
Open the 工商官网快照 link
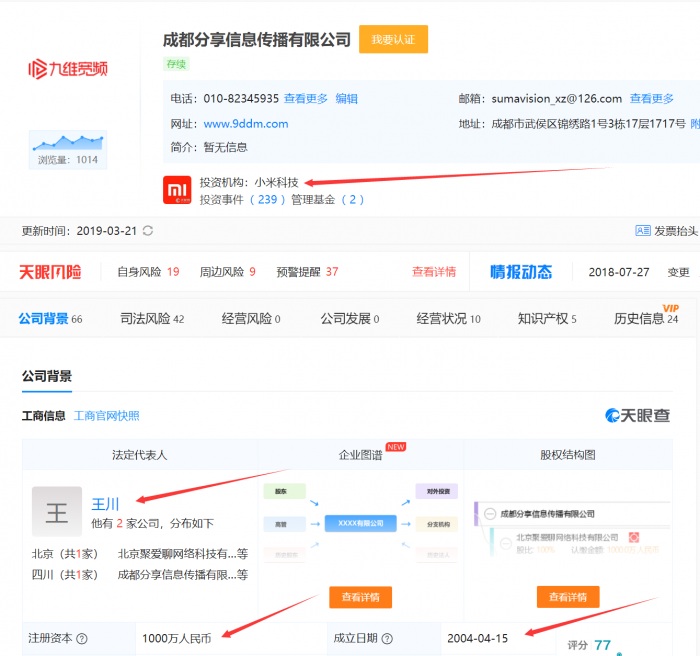[x=106, y=416]
